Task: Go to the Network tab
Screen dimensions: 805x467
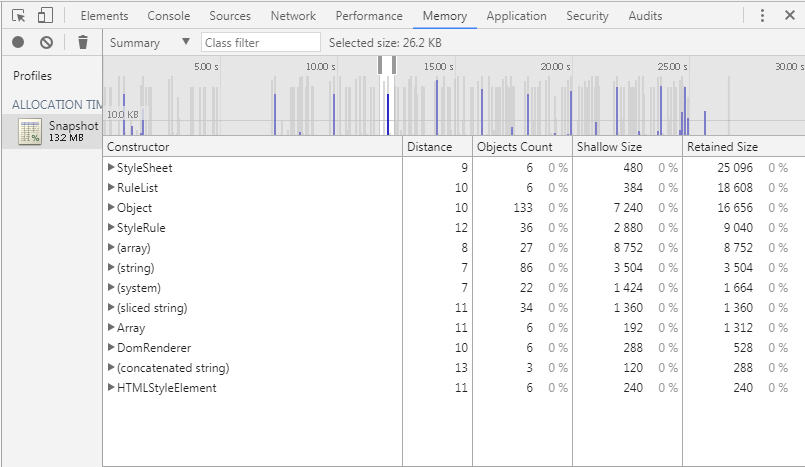Action: click(293, 16)
